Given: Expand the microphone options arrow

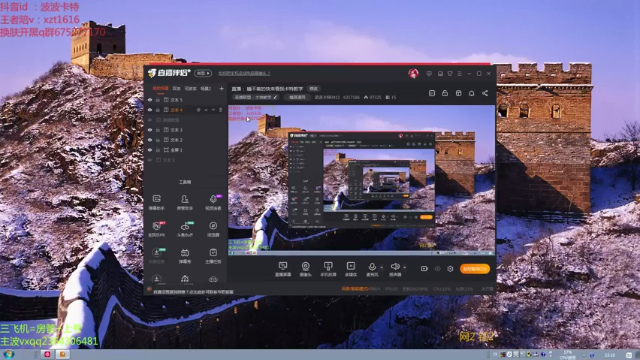Looking at the screenshot, I should pos(382,268).
